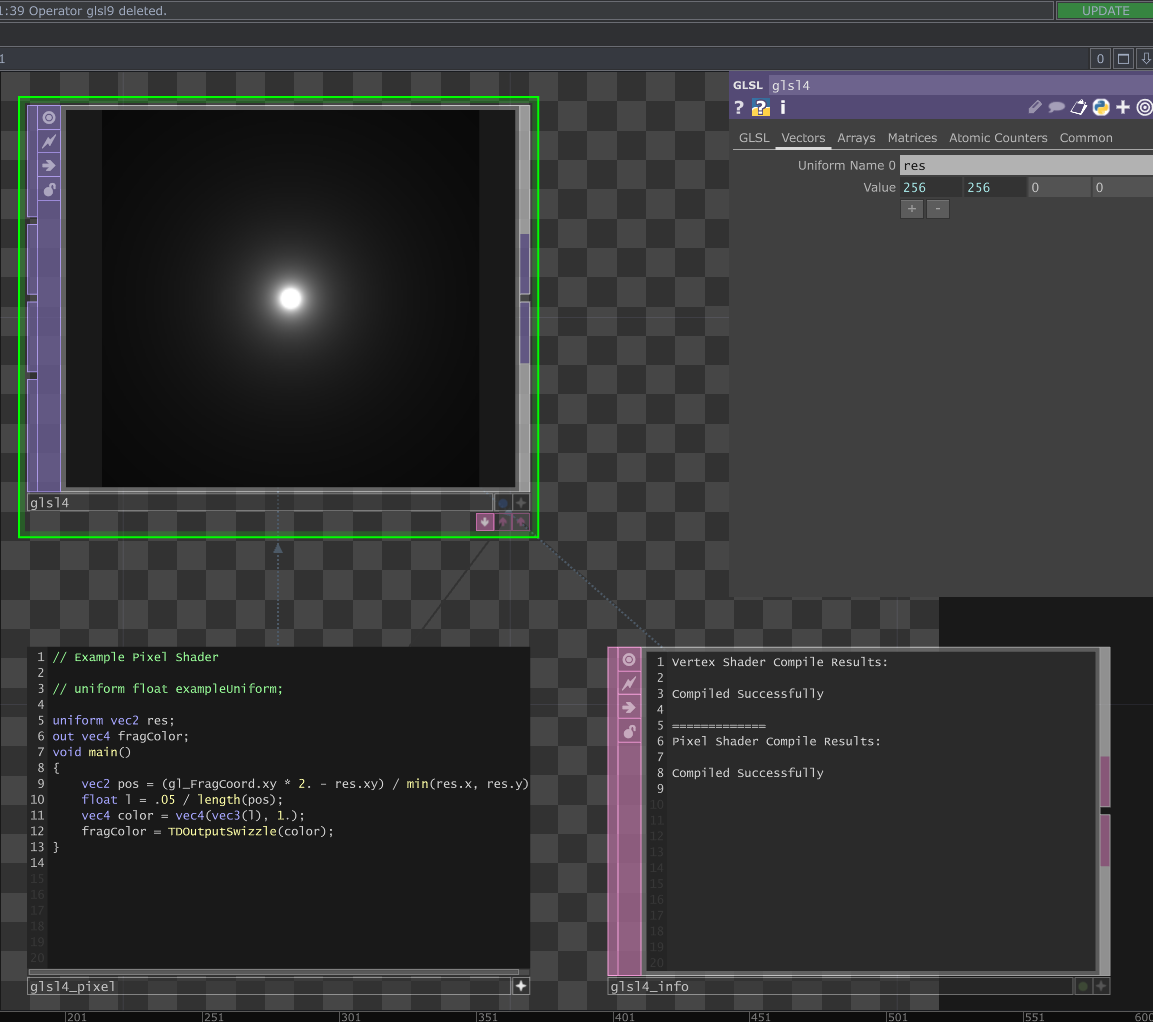Switch to the Matrices tab
1153x1022 pixels.
(x=912, y=138)
